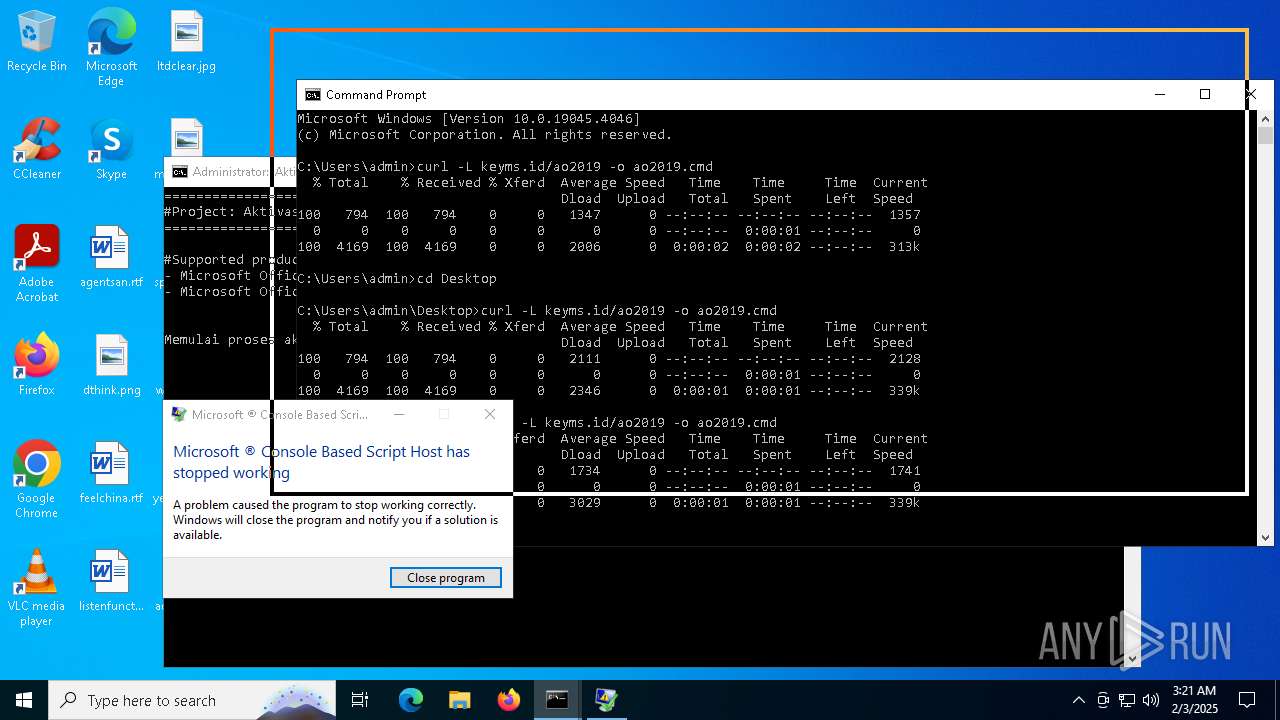The height and width of the screenshot is (720, 1280).
Task: Open CCleaner desktop shortcut
Action: tap(37, 149)
